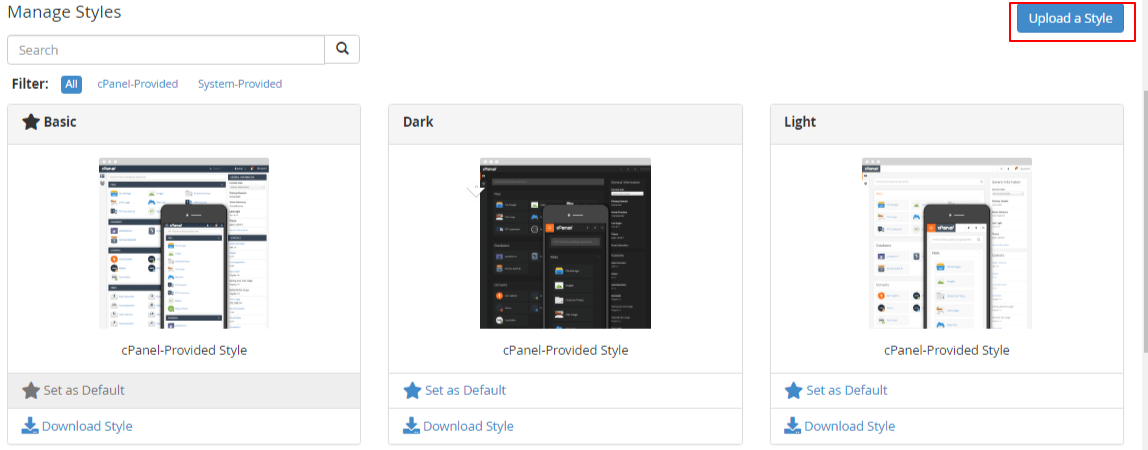
Task: Focus the Search styles input field
Action: pos(166,50)
